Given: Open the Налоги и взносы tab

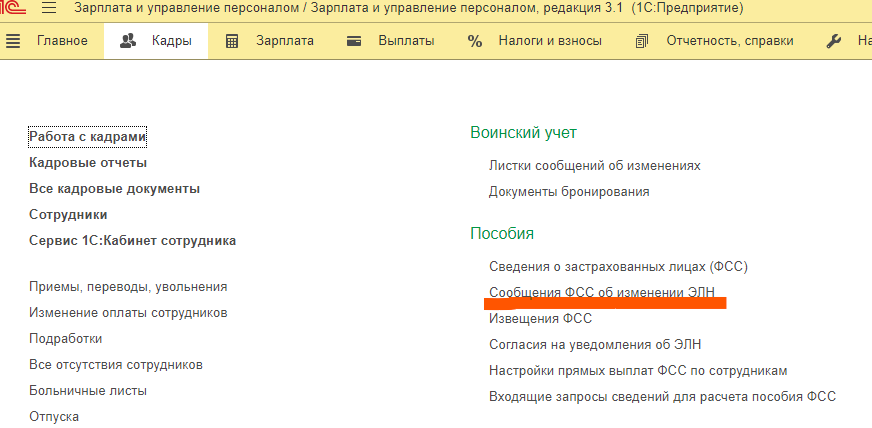Looking at the screenshot, I should [x=550, y=41].
